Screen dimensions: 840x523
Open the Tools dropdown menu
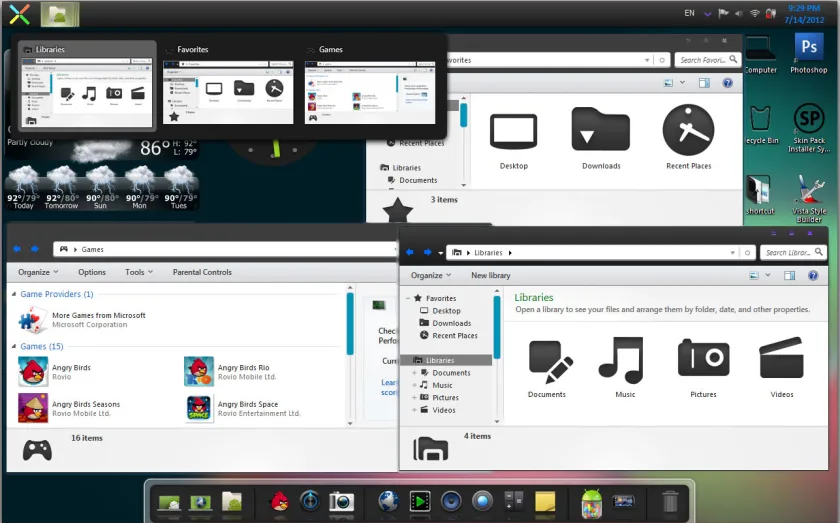pyautogui.click(x=139, y=272)
